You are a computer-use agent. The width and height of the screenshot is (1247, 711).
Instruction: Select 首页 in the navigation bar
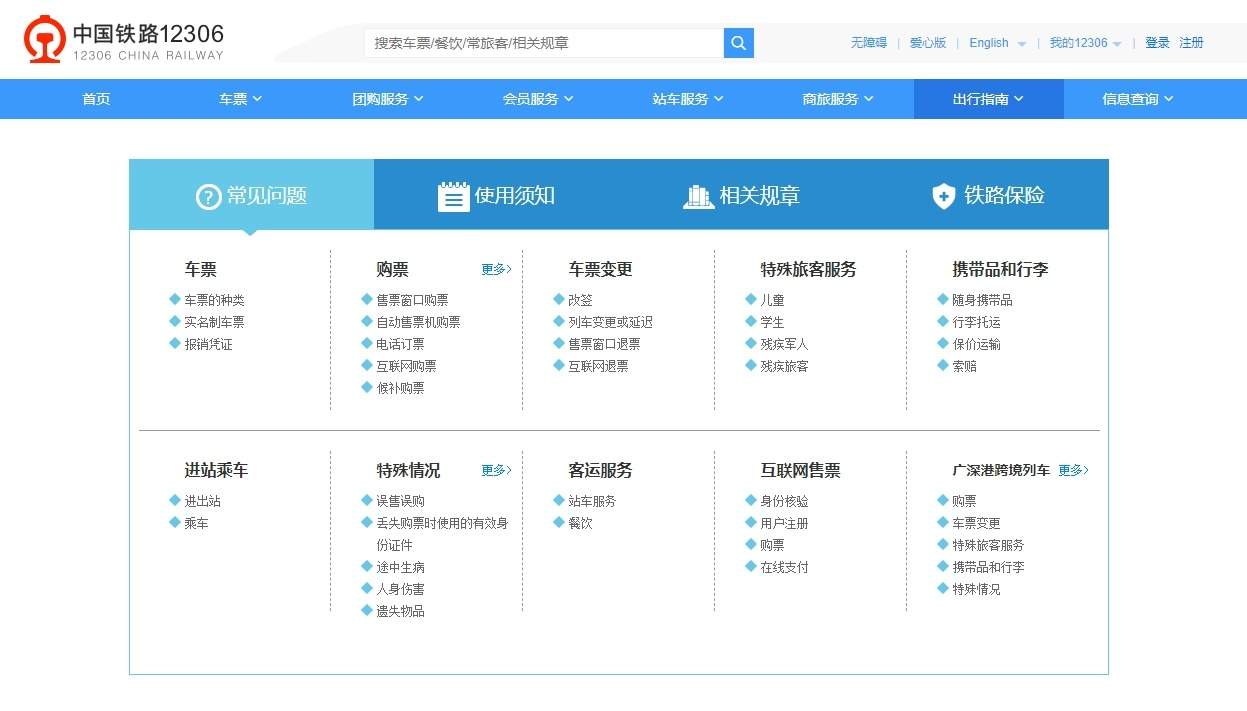pos(95,98)
